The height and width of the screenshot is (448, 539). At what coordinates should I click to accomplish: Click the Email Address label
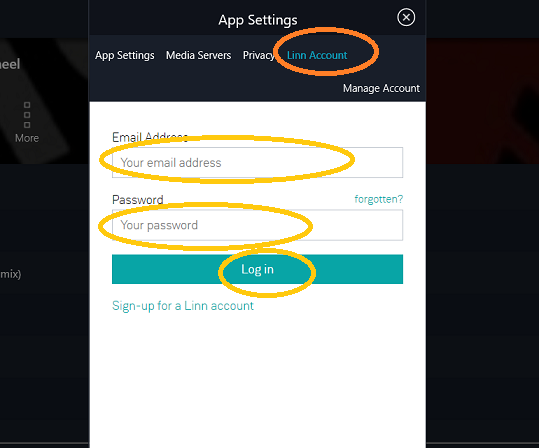point(150,137)
